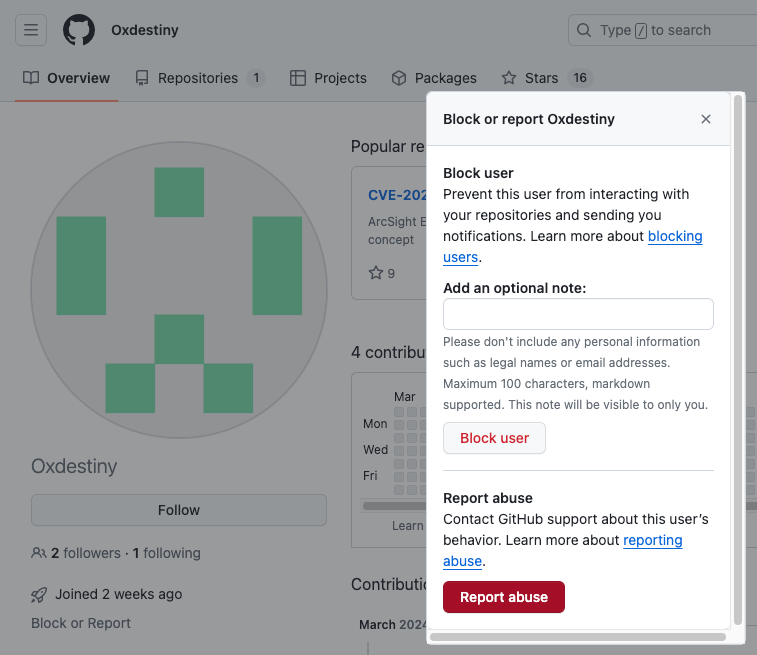Open the Projects tab
757x655 pixels.
tap(328, 78)
